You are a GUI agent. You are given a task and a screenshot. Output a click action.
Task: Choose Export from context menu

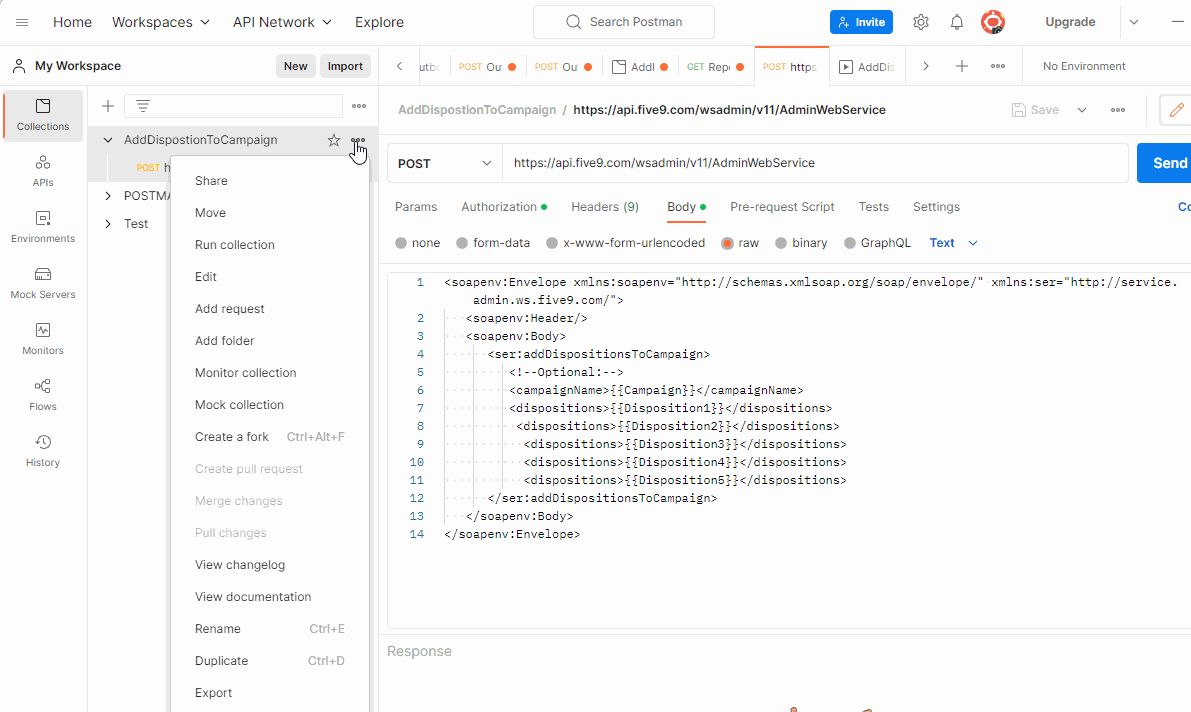[213, 693]
